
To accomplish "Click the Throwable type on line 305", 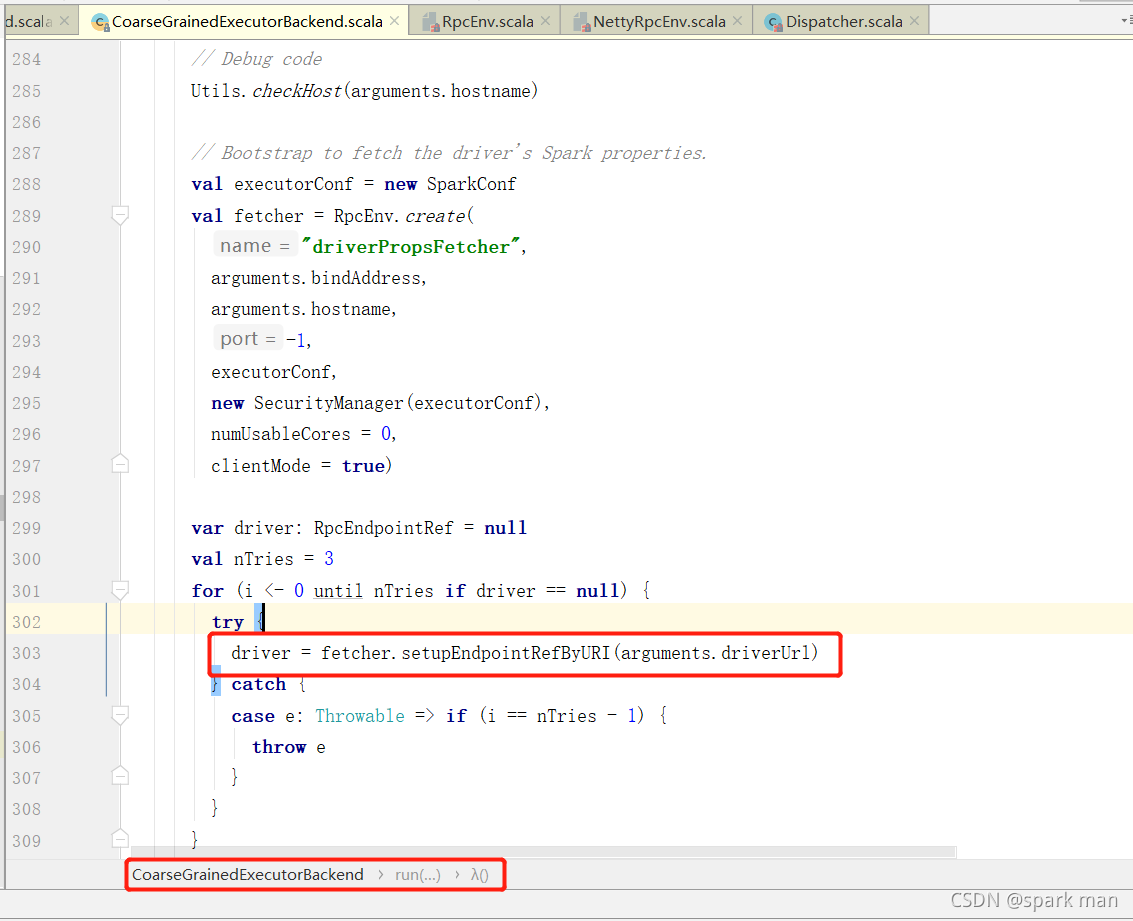I will point(360,716).
